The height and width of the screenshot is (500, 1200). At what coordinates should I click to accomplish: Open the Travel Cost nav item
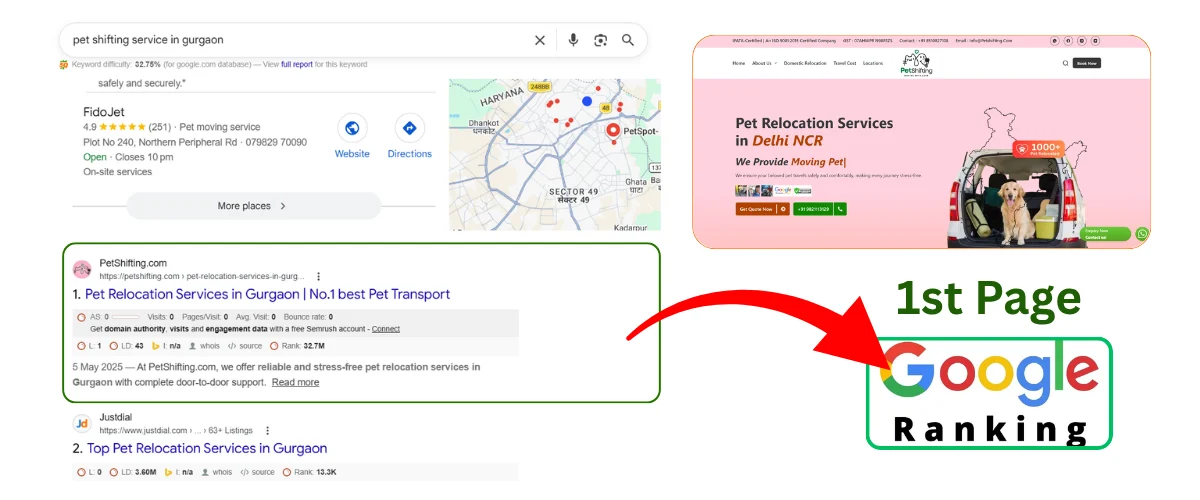click(845, 63)
